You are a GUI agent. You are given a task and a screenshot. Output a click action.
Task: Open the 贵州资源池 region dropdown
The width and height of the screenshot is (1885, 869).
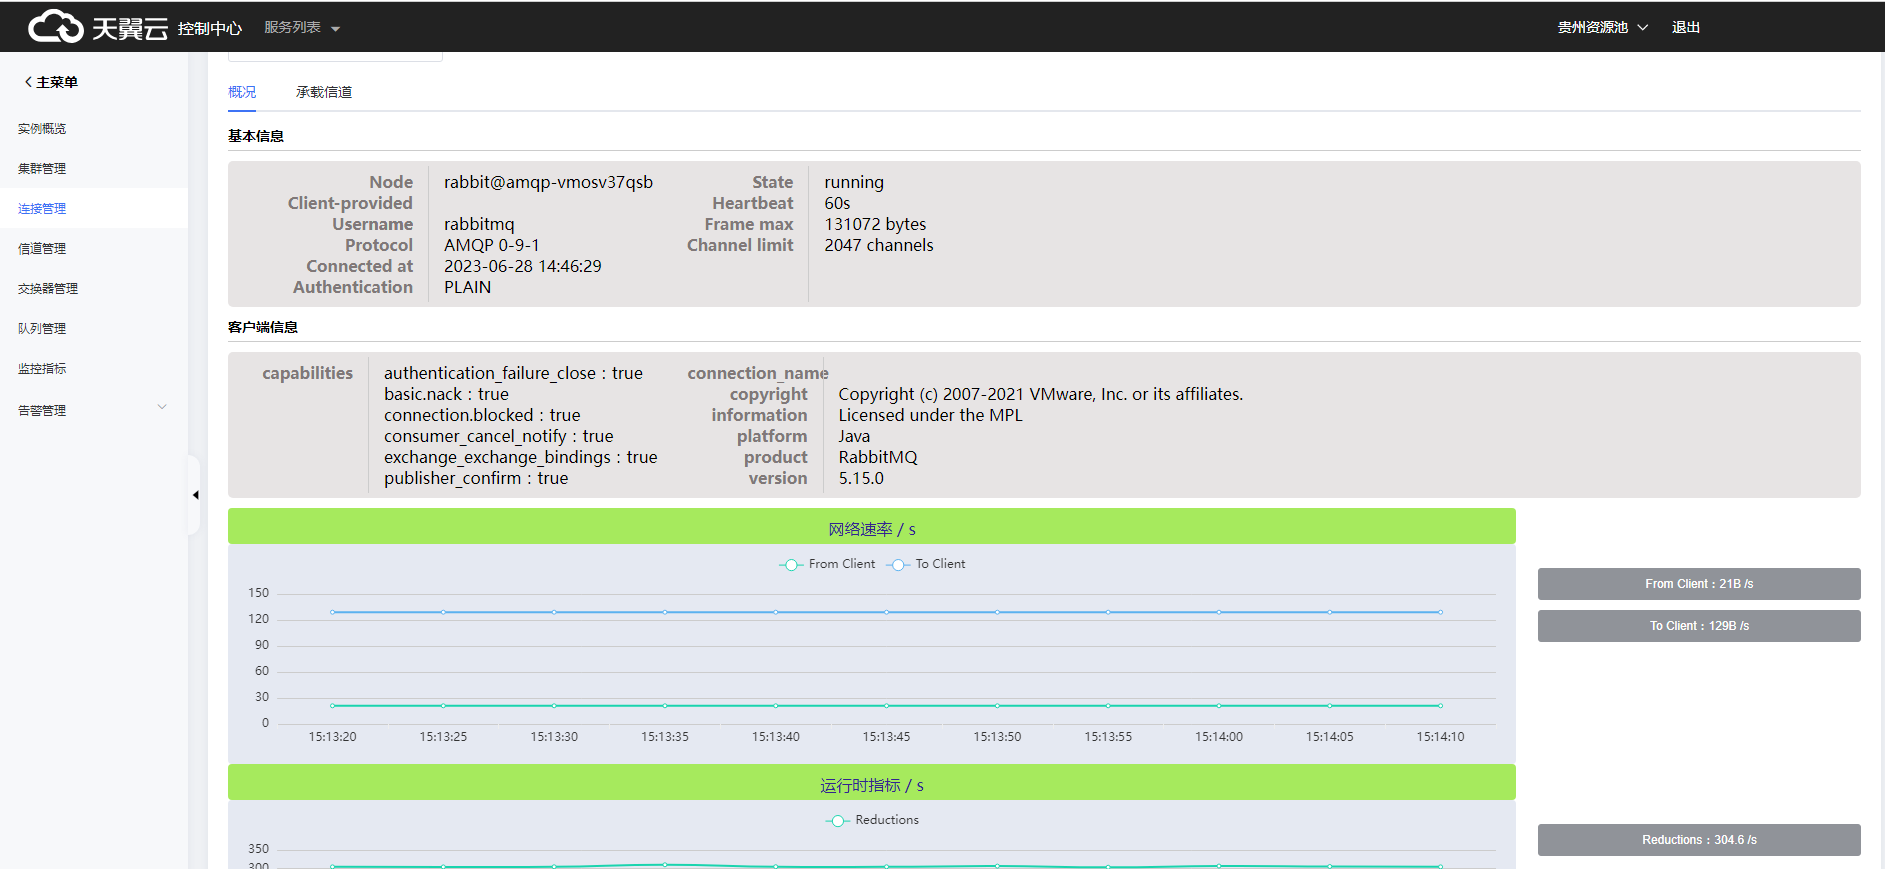pyautogui.click(x=1602, y=28)
